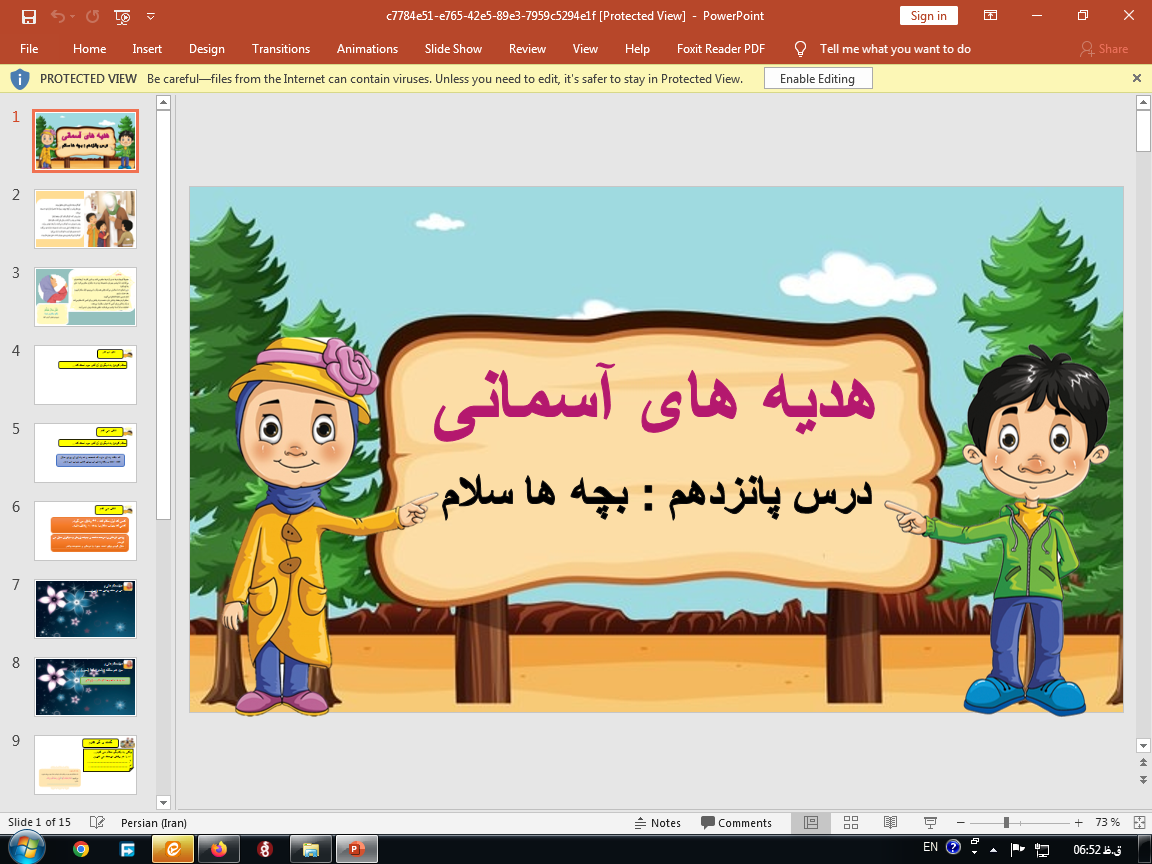Open Google Chrome from the taskbar
Viewport: 1152px width, 864px height.
81,849
